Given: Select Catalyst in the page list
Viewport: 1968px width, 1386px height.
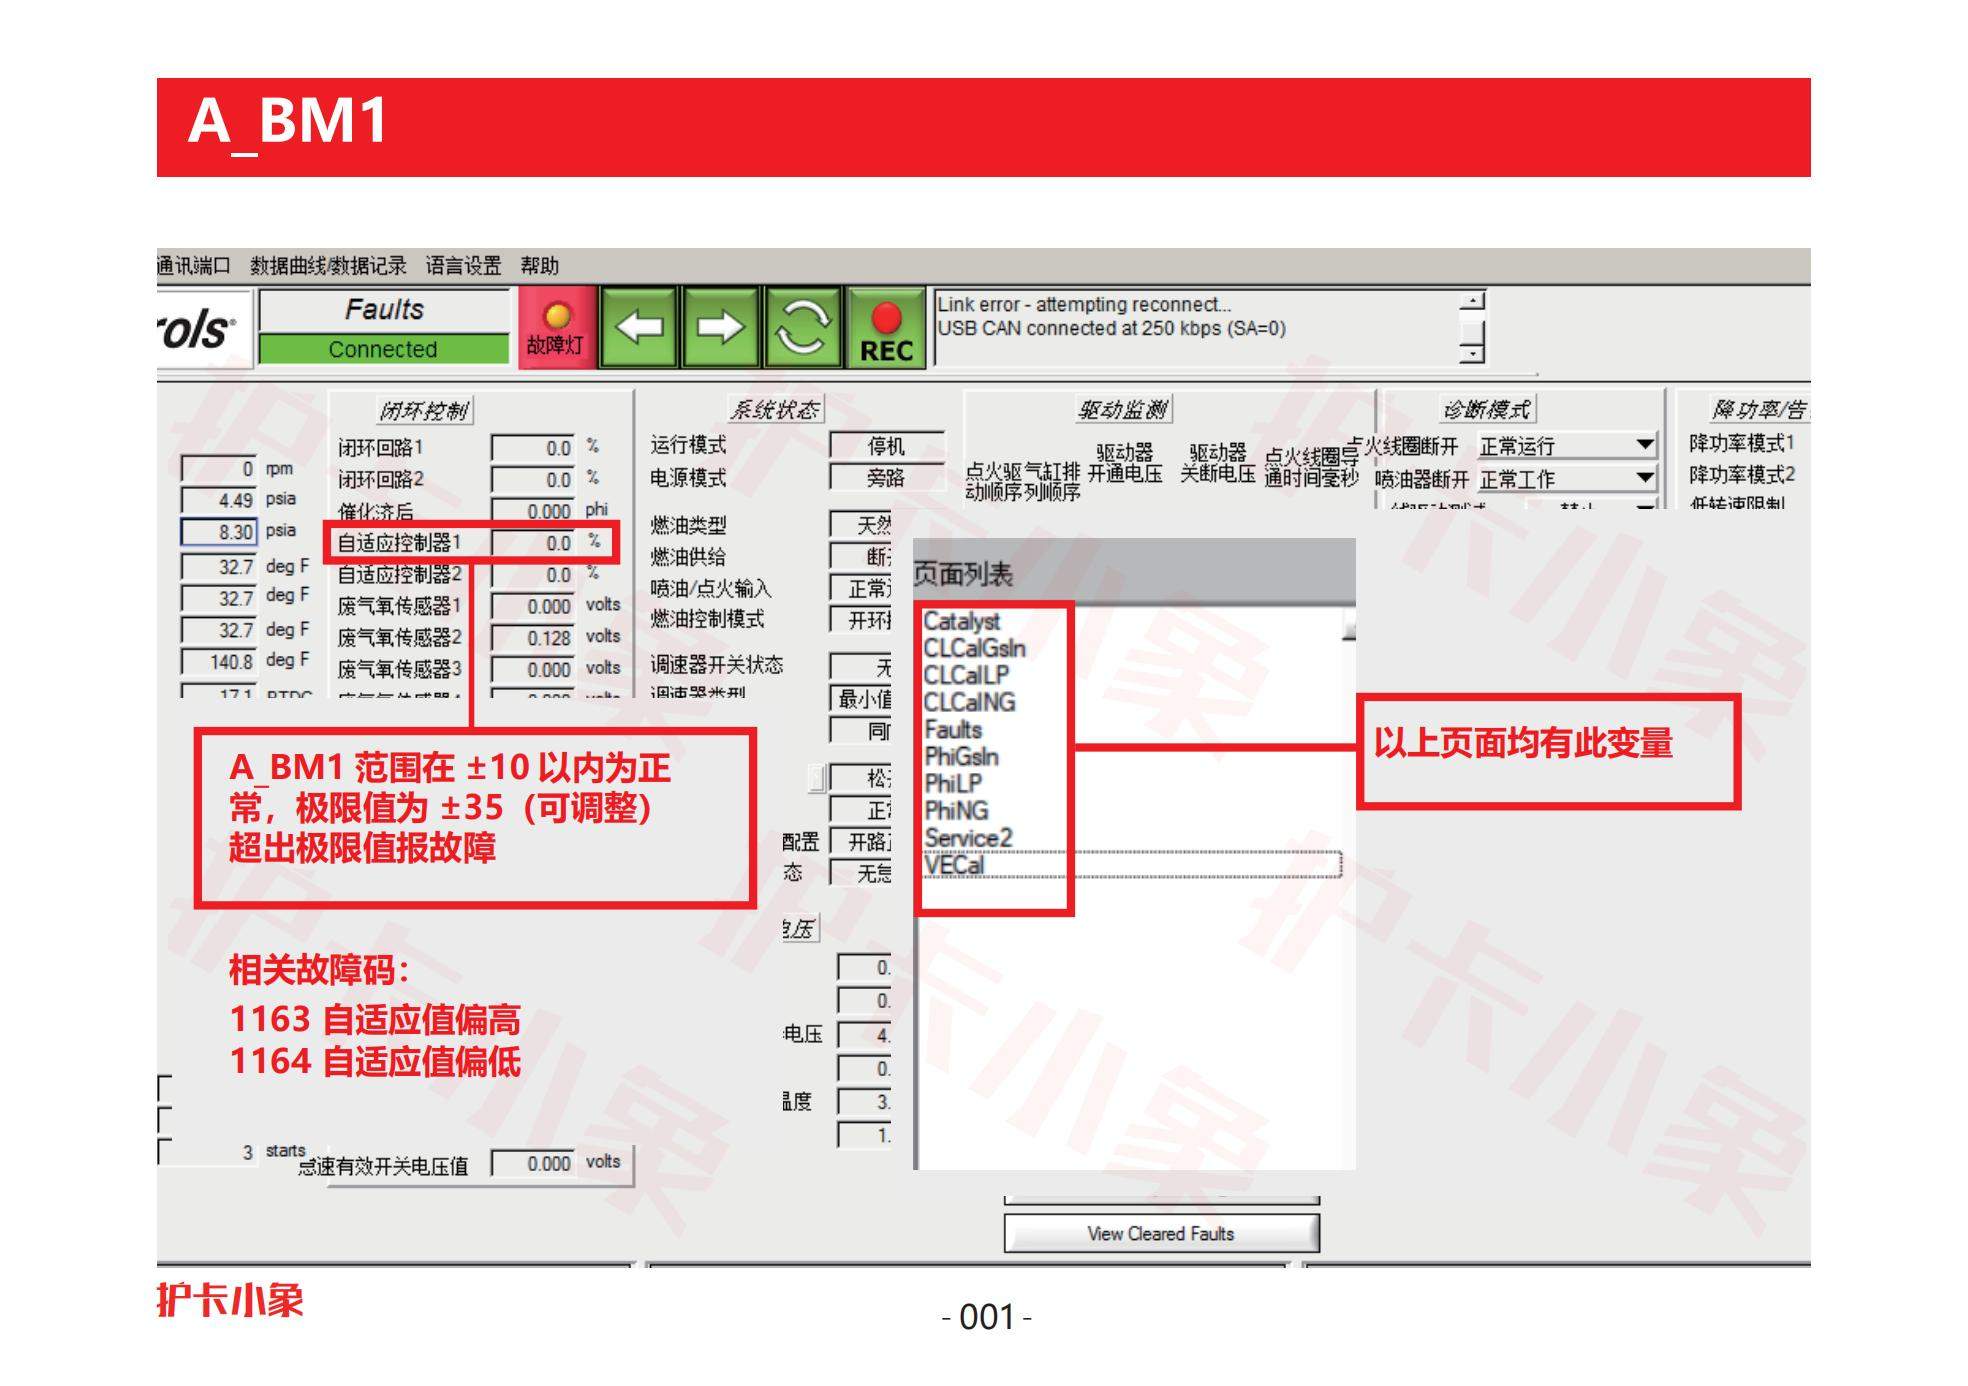Looking at the screenshot, I should [x=961, y=621].
